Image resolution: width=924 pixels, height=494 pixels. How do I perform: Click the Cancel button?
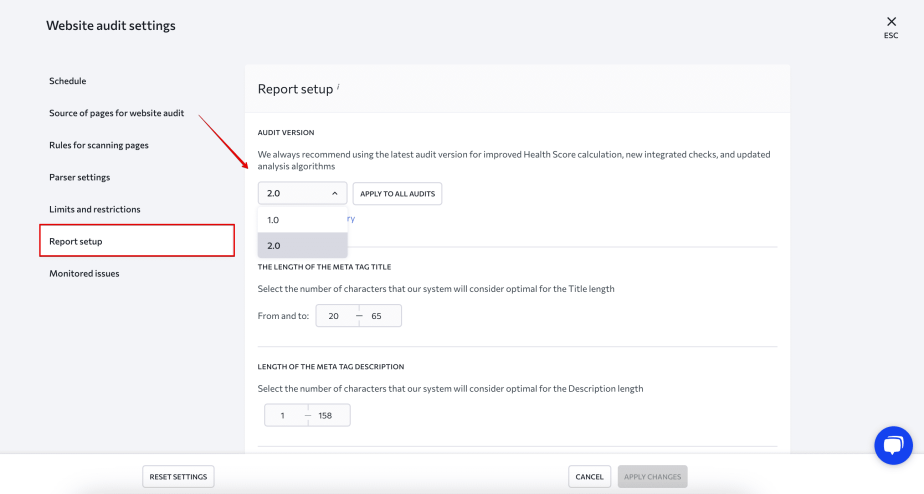click(x=589, y=476)
